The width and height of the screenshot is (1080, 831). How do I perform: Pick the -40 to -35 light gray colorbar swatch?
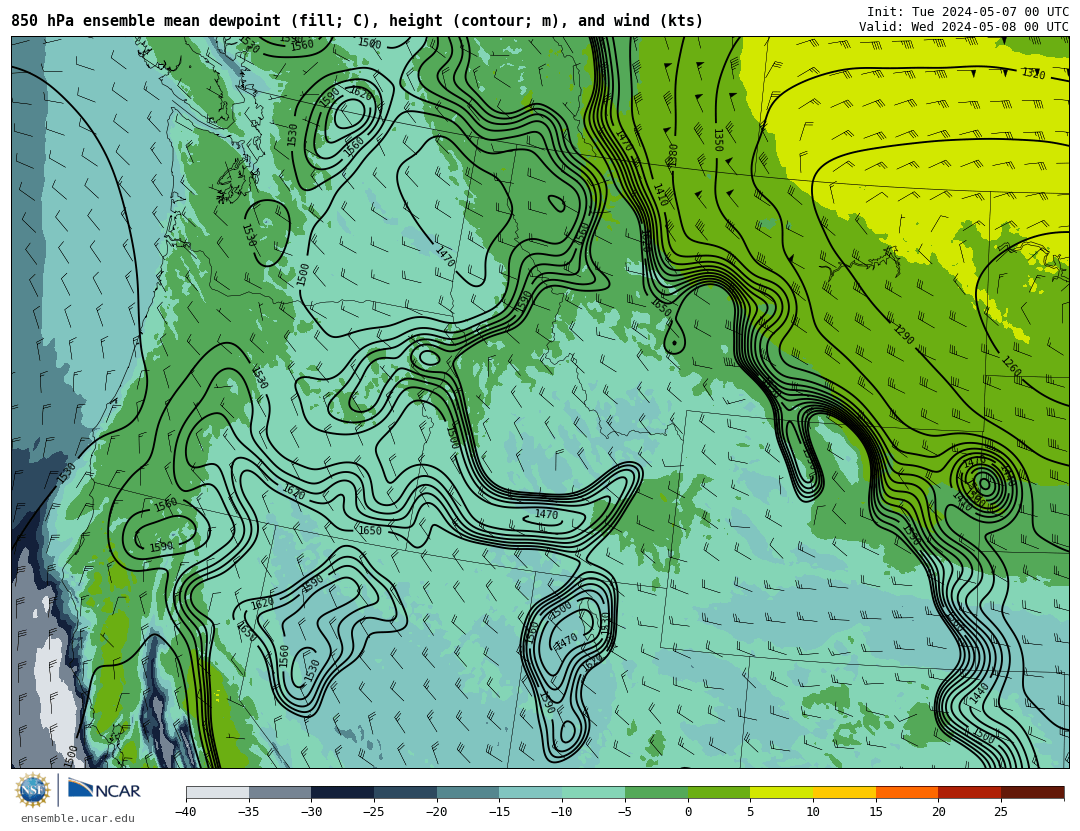[x=218, y=792]
